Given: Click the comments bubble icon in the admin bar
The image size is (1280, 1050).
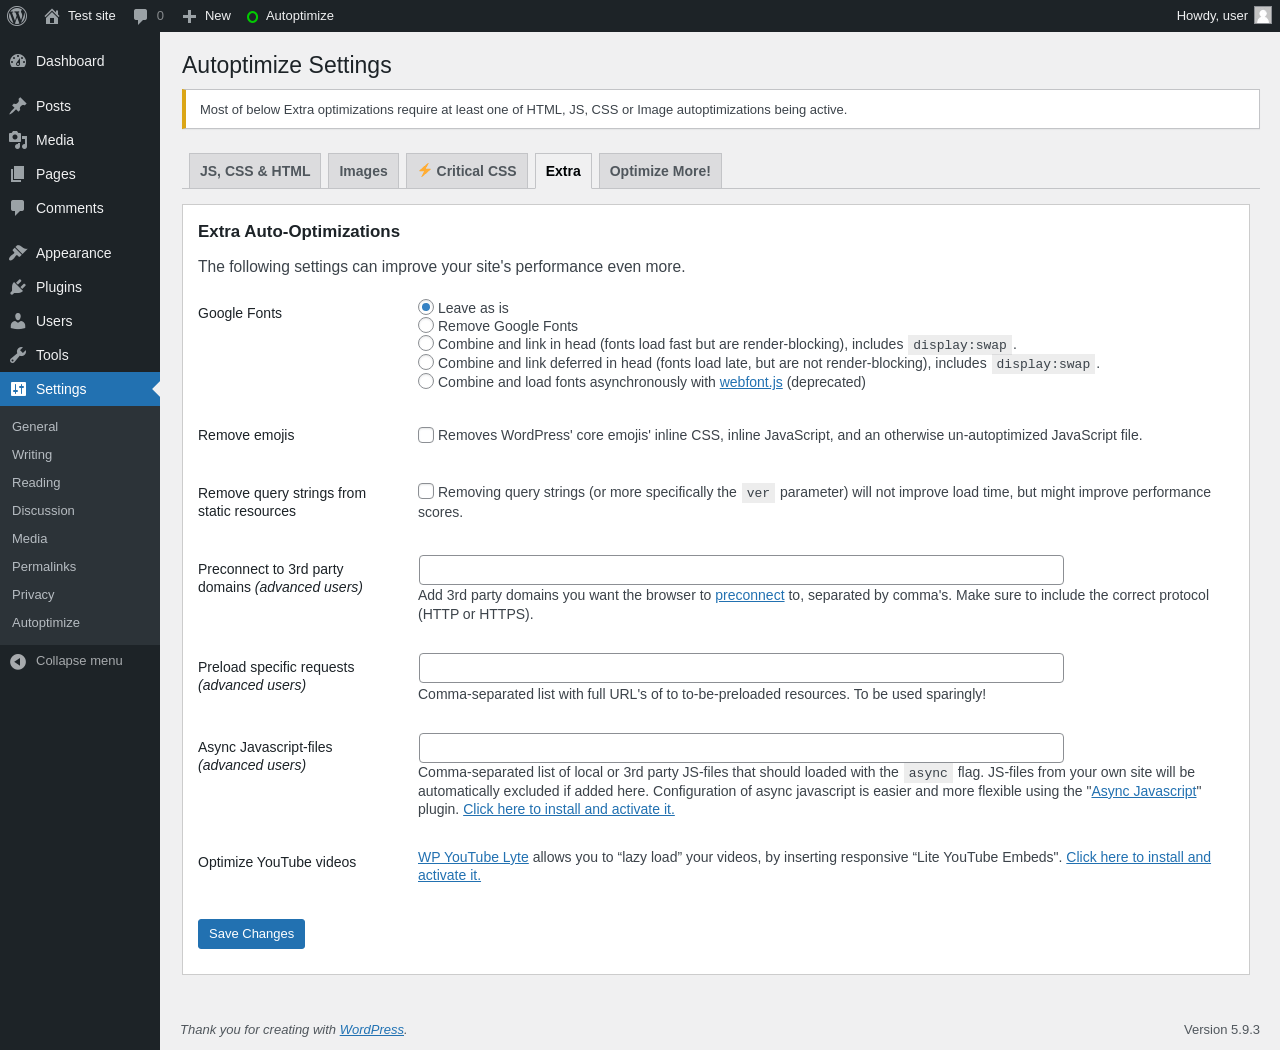Looking at the screenshot, I should pos(141,16).
